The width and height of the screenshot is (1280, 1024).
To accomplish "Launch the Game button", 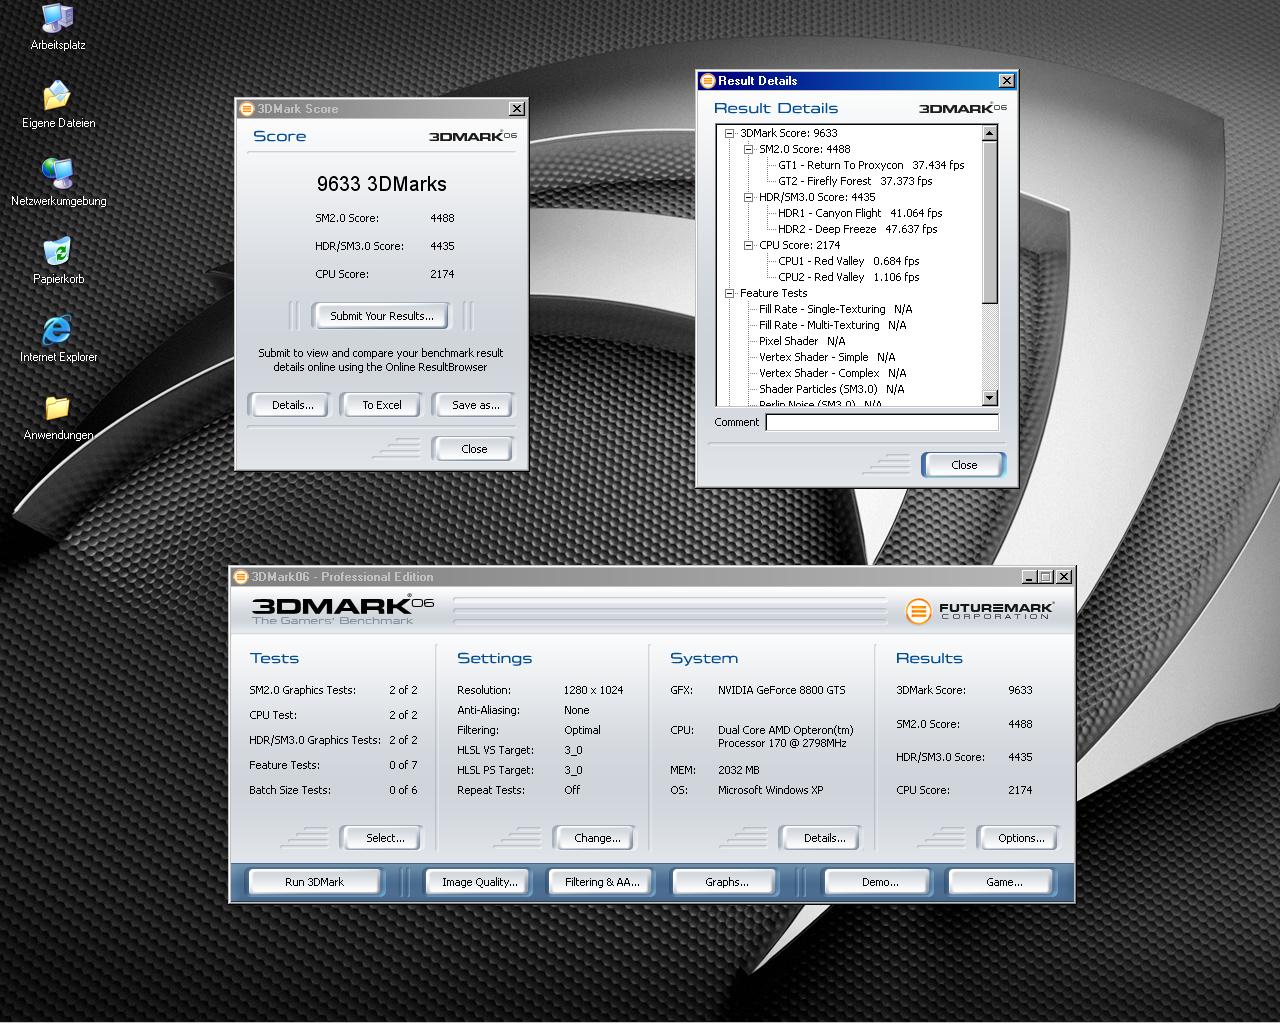I will pyautogui.click(x=1004, y=882).
